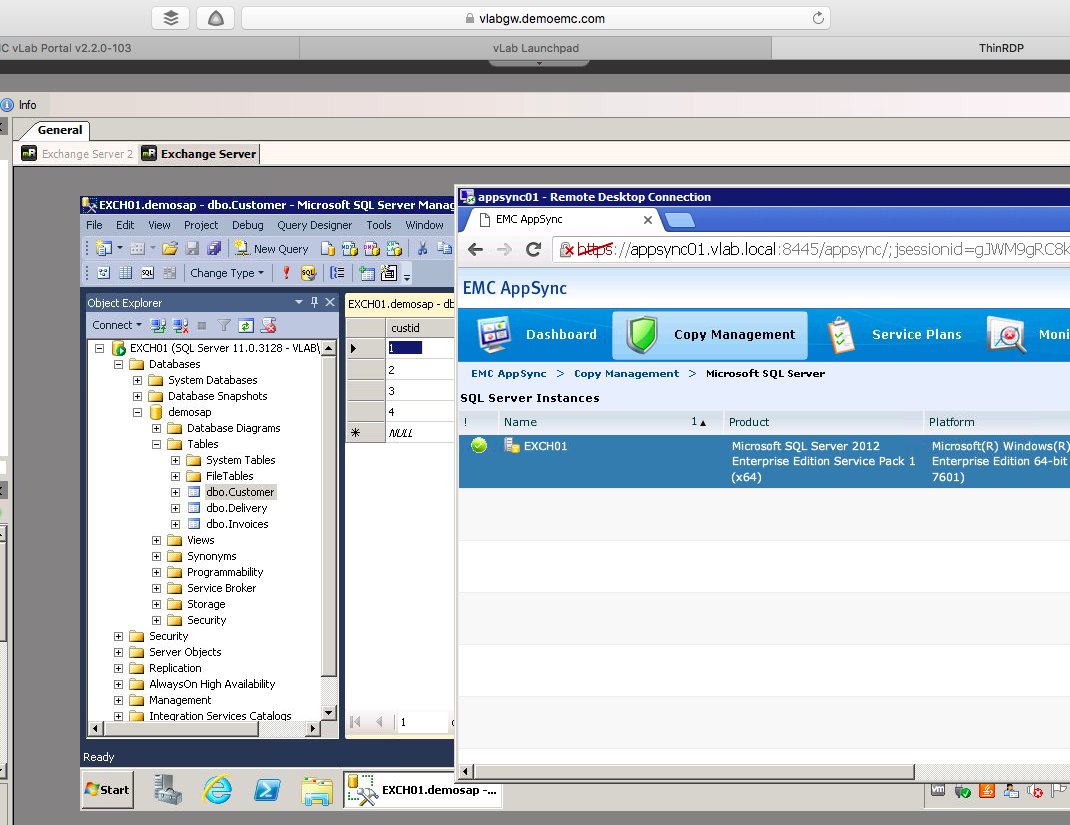Screen dimensions: 1070x825
Task: Click the Database Engine Query icon
Action: (x=328, y=248)
